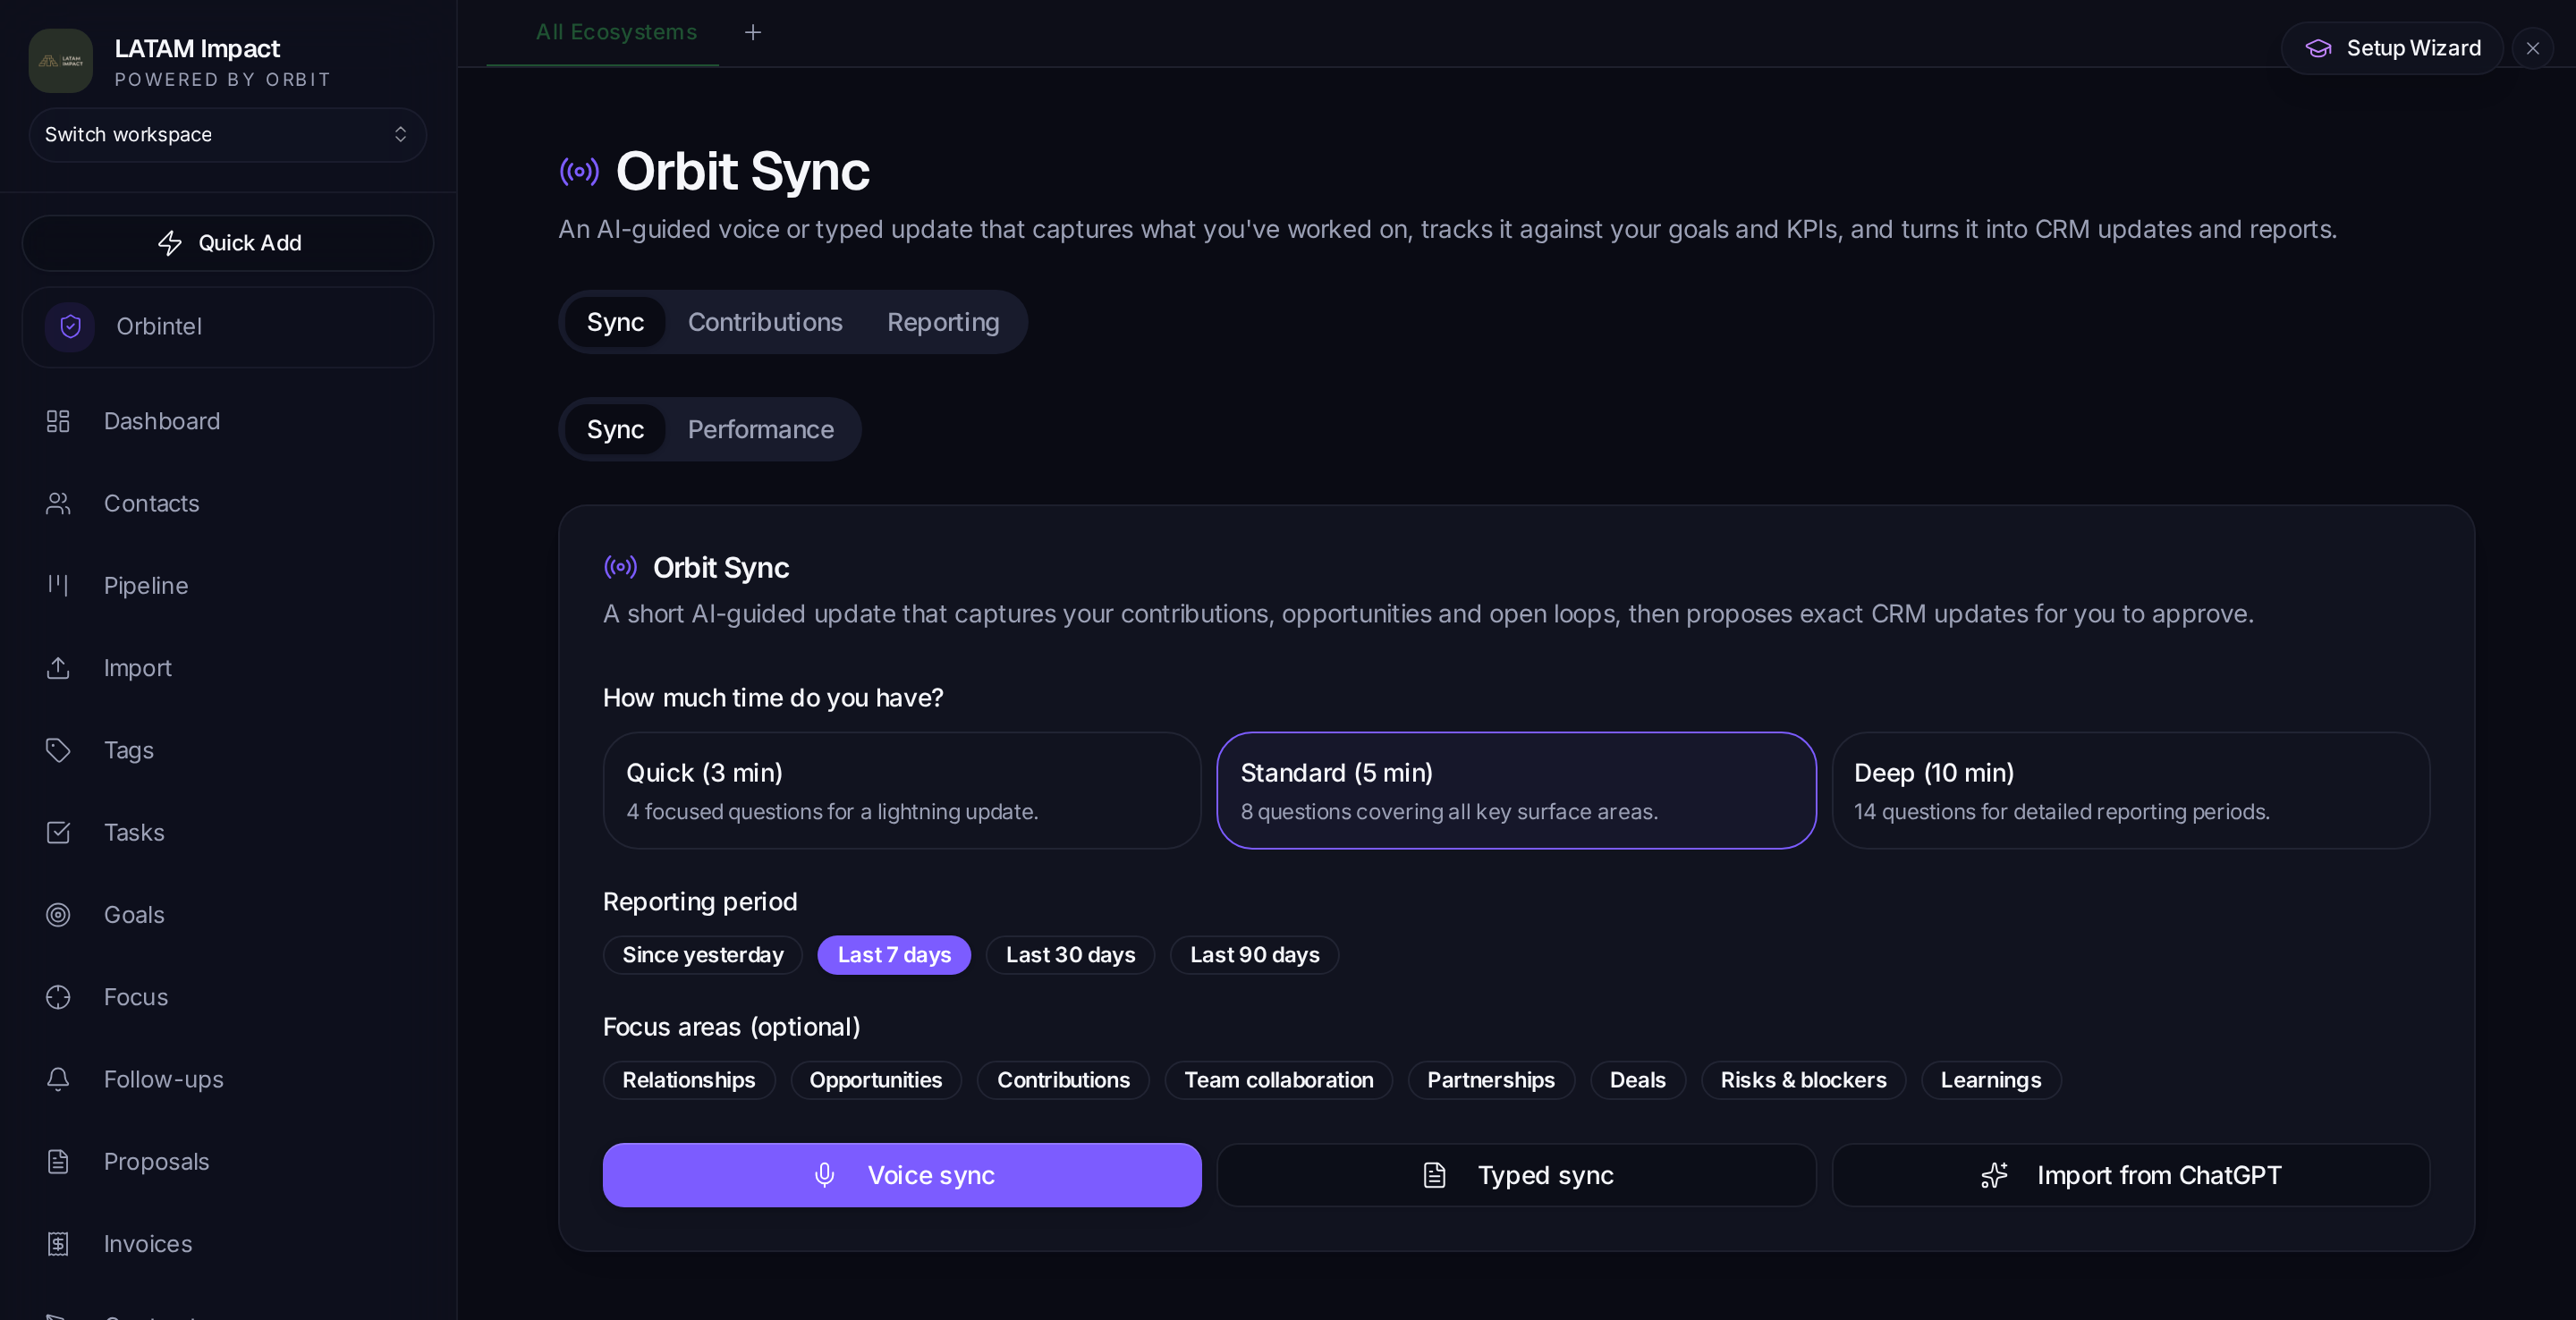Click the LATAM Impact workspace logo

coord(60,61)
